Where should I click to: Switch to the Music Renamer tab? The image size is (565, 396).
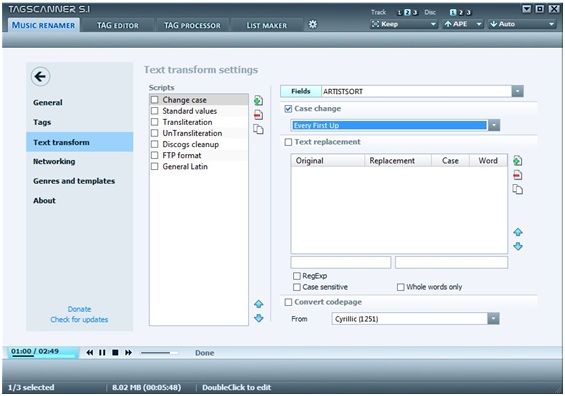(44, 25)
